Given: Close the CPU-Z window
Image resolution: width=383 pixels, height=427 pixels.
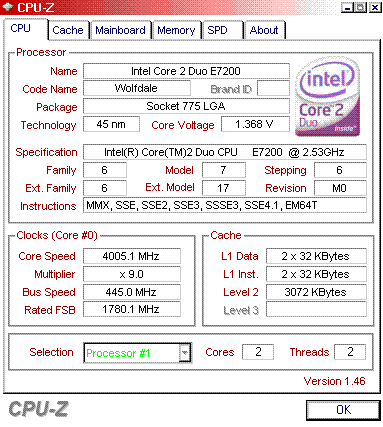Looking at the screenshot, I should click(x=375, y=7).
